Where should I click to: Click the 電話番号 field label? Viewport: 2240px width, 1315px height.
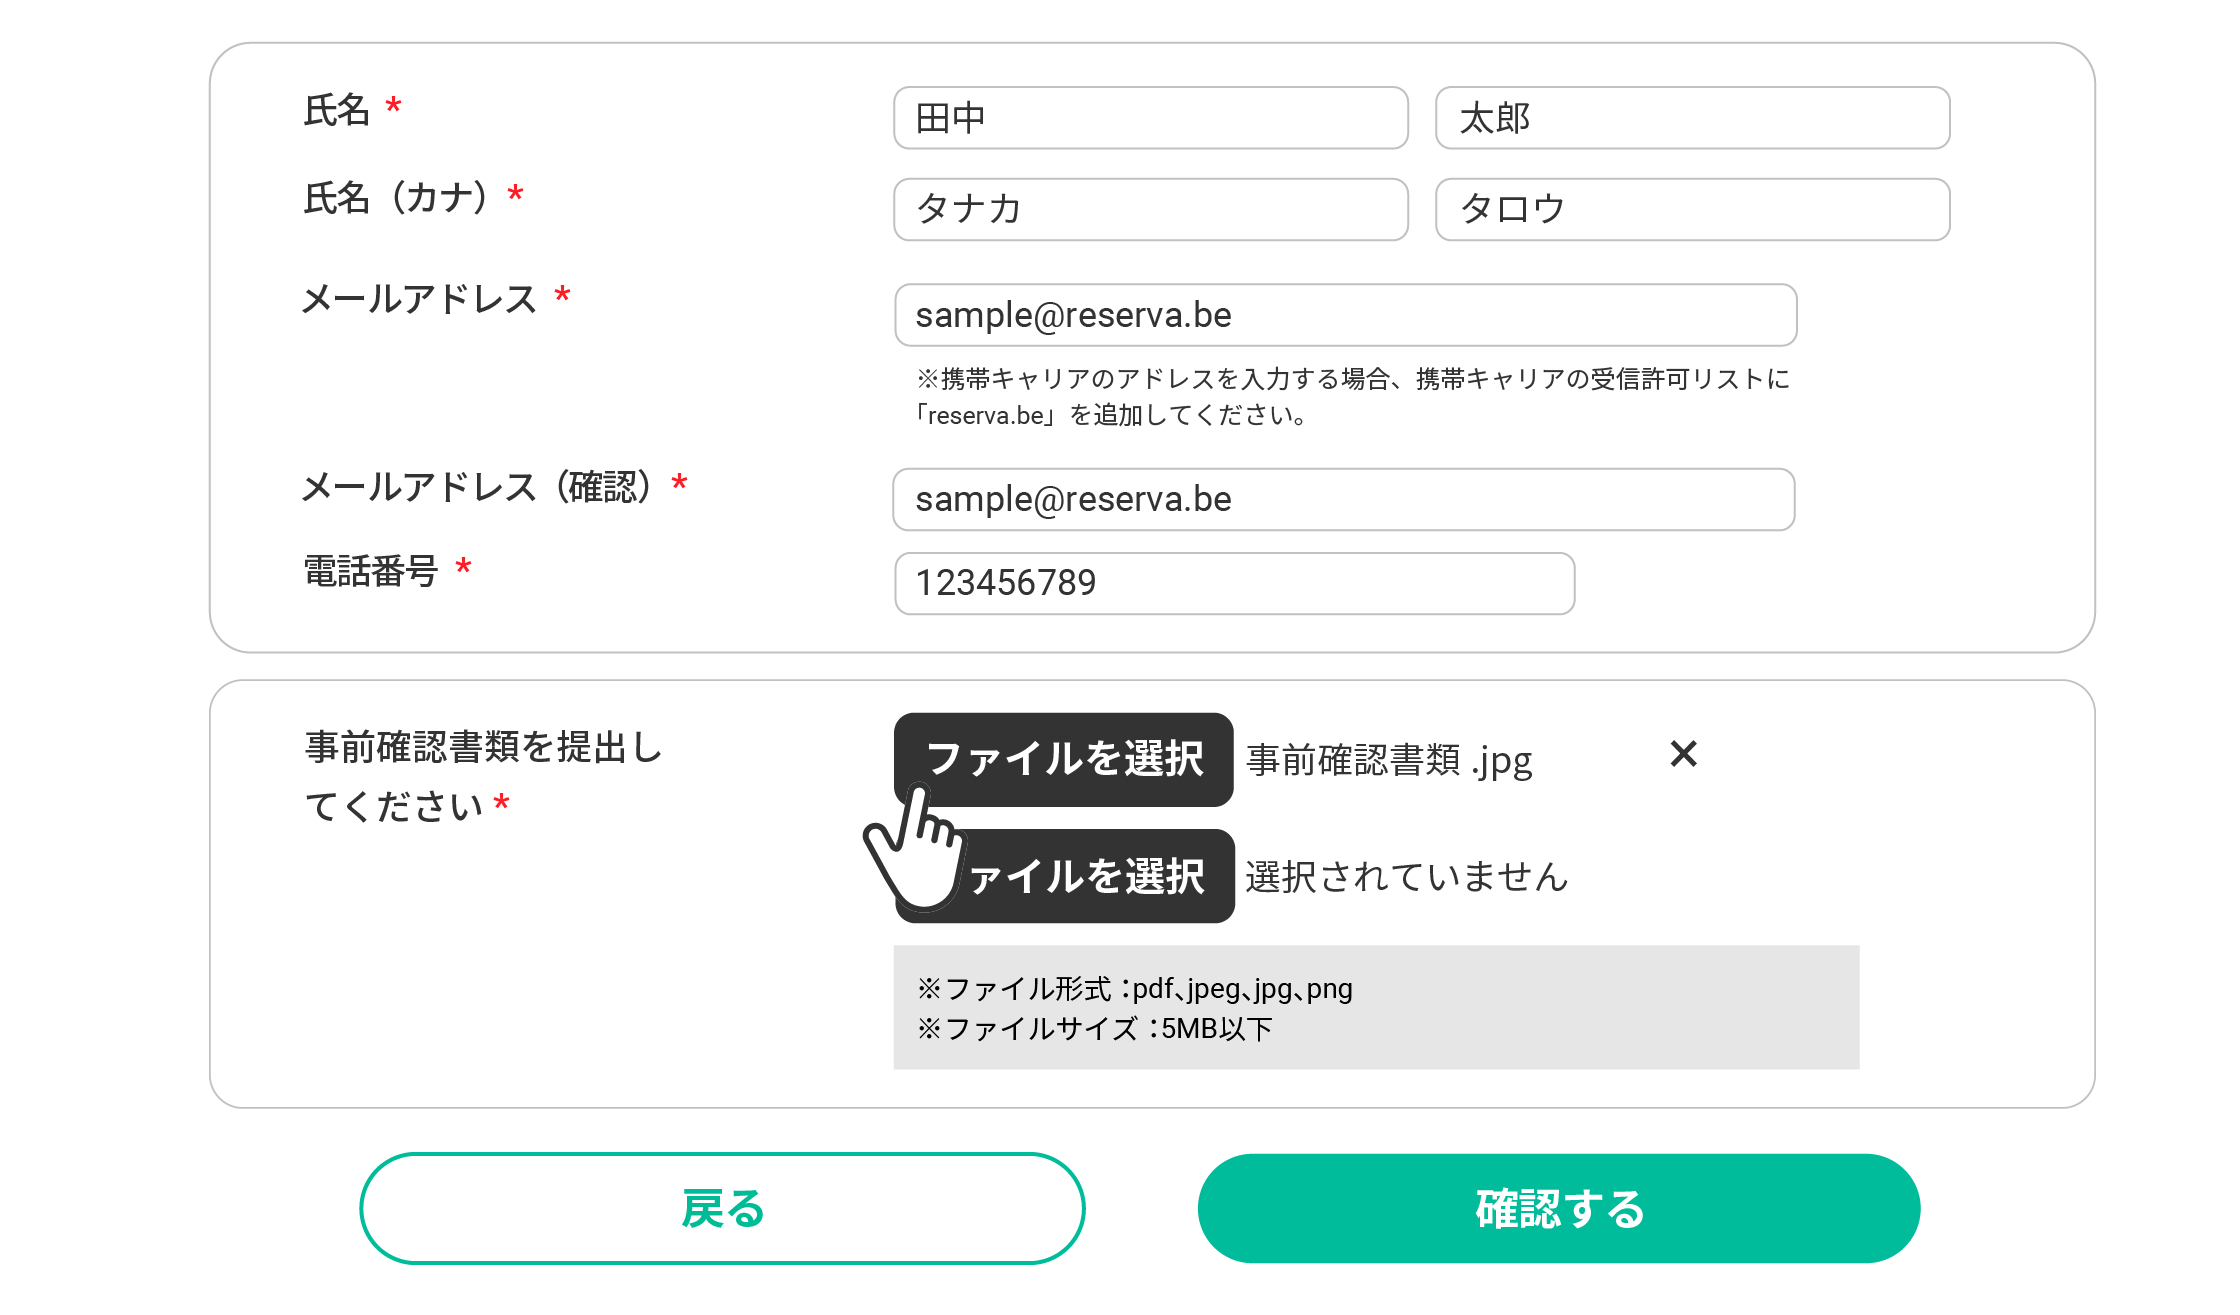click(371, 571)
